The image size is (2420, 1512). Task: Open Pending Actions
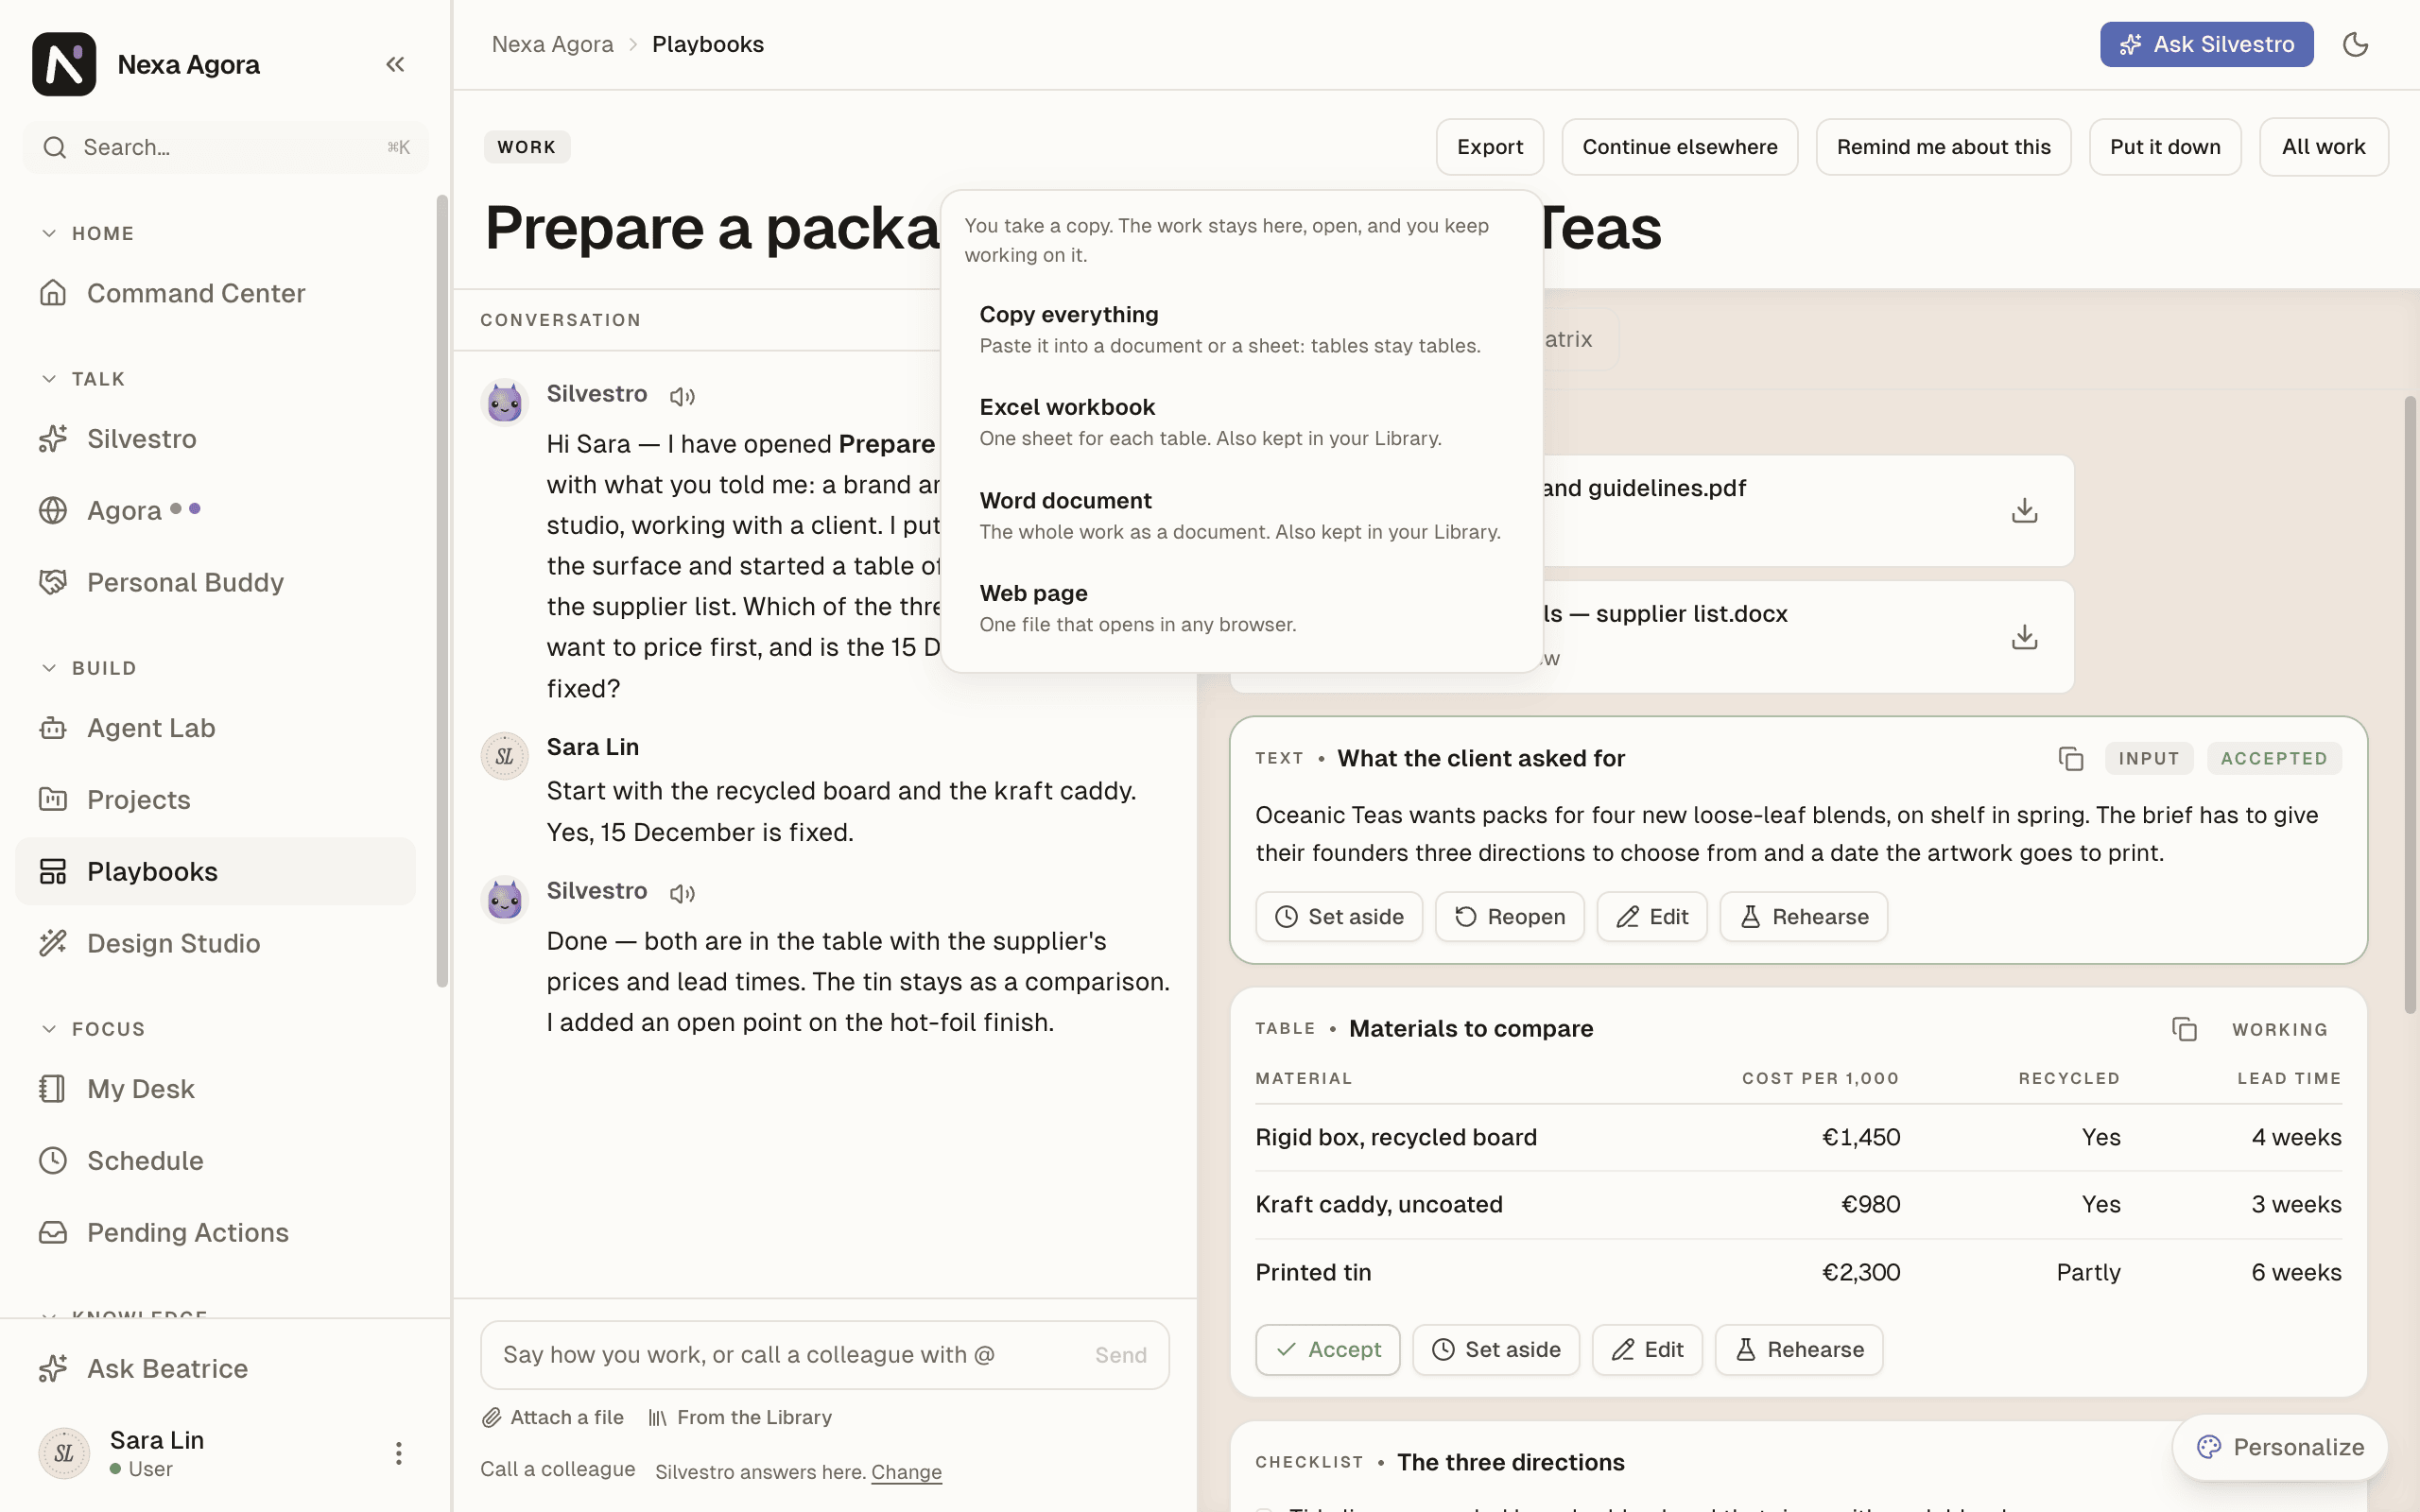215,1232
